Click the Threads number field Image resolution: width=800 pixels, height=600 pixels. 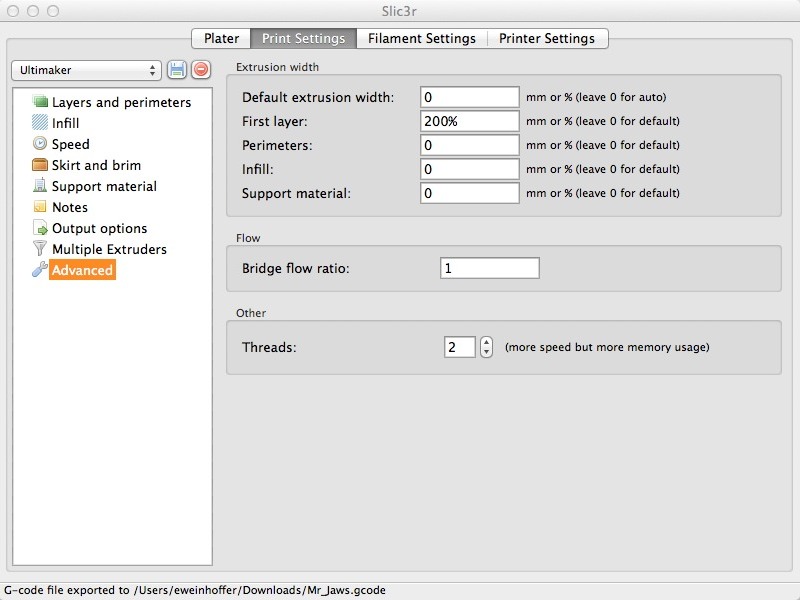pyautogui.click(x=459, y=347)
